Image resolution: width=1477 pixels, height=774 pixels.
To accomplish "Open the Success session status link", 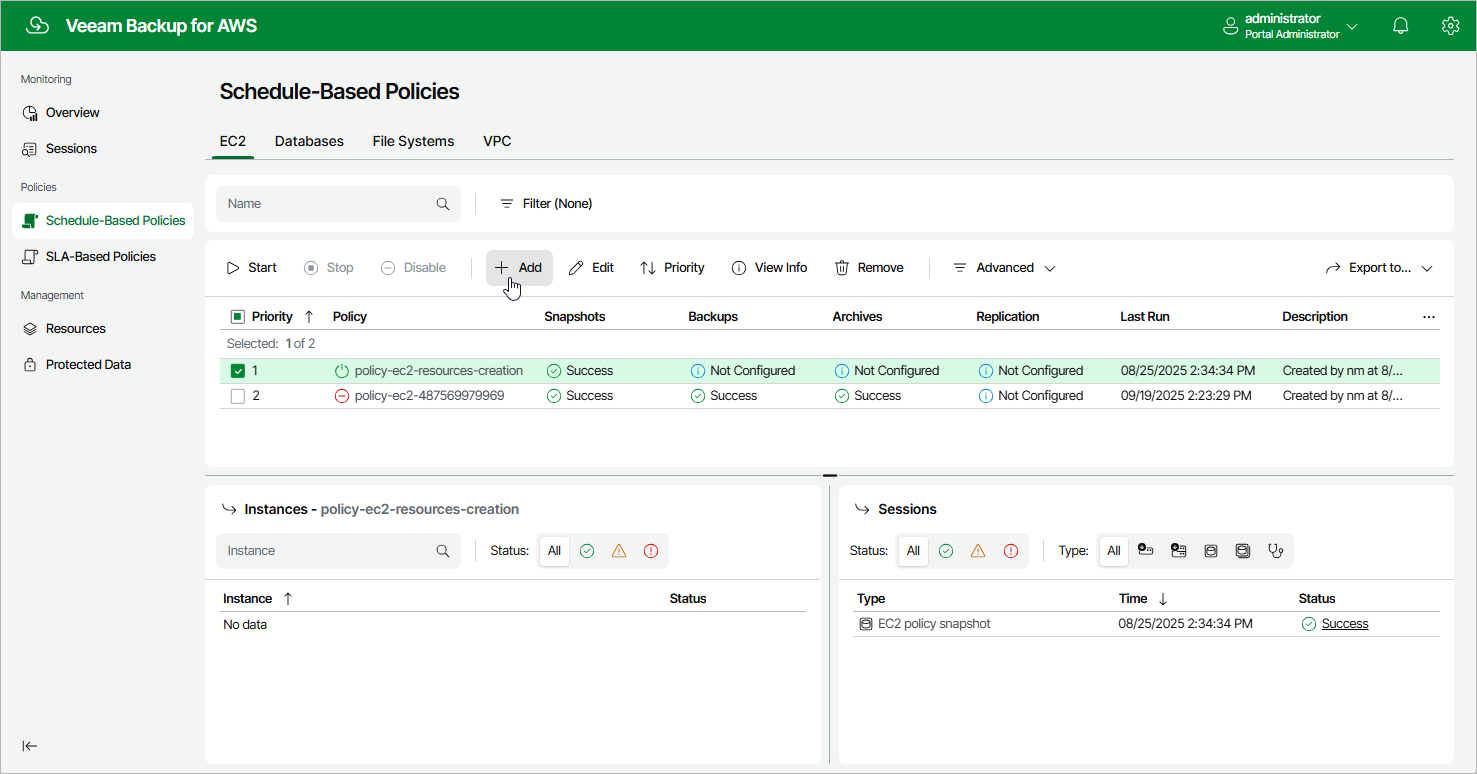I will pos(1345,624).
